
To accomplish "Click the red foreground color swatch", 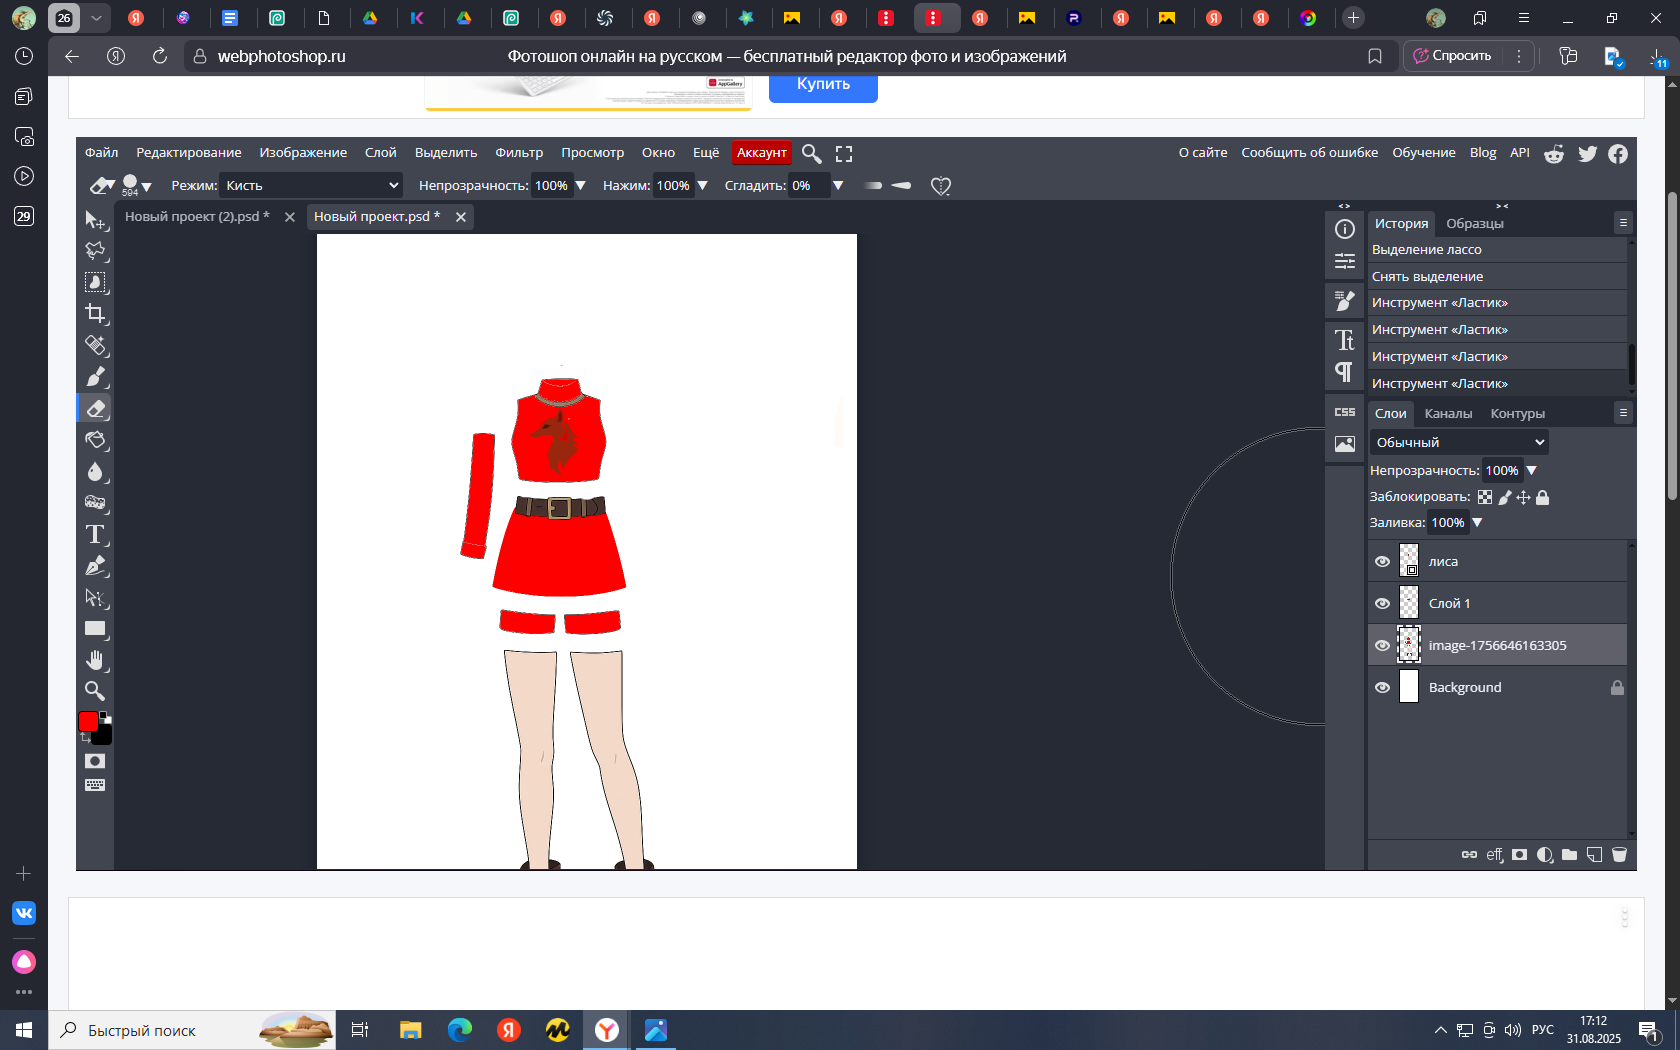I will pos(88,721).
